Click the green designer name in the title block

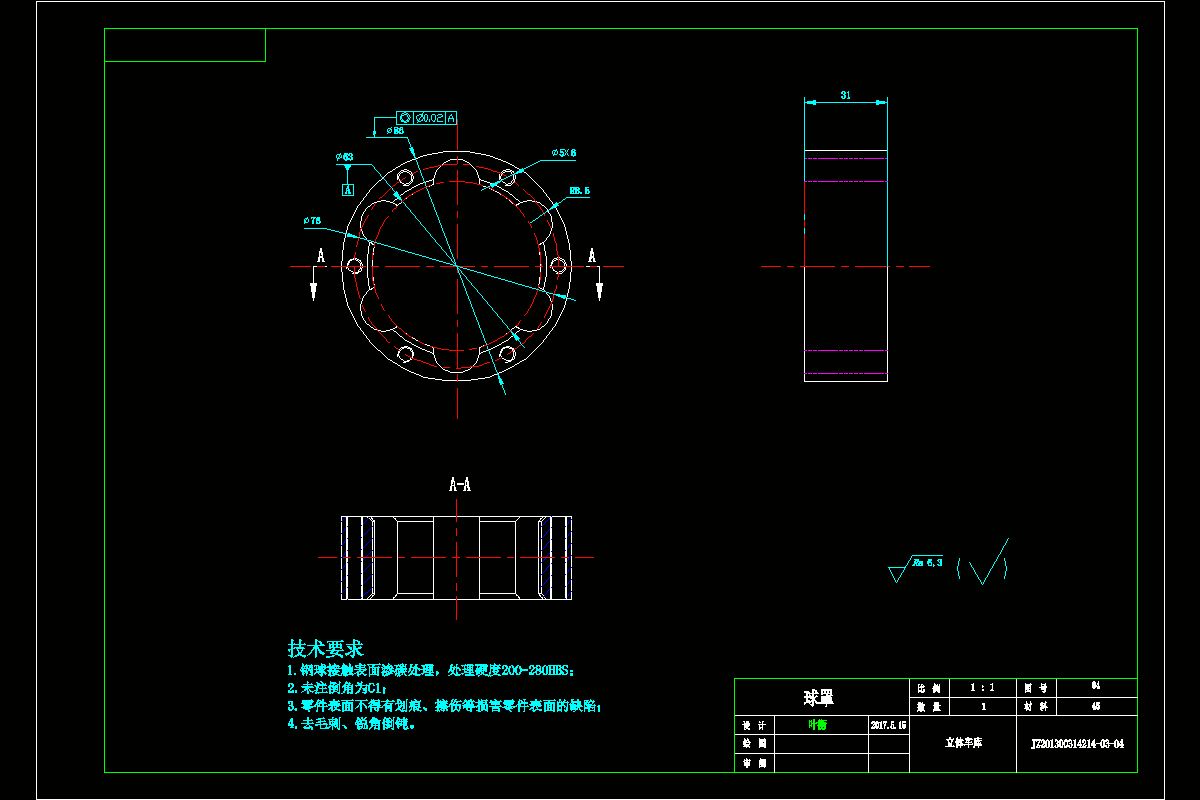(817, 725)
